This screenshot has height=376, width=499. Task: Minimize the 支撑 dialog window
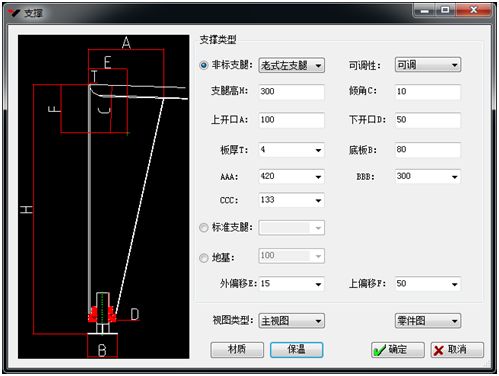(x=424, y=10)
